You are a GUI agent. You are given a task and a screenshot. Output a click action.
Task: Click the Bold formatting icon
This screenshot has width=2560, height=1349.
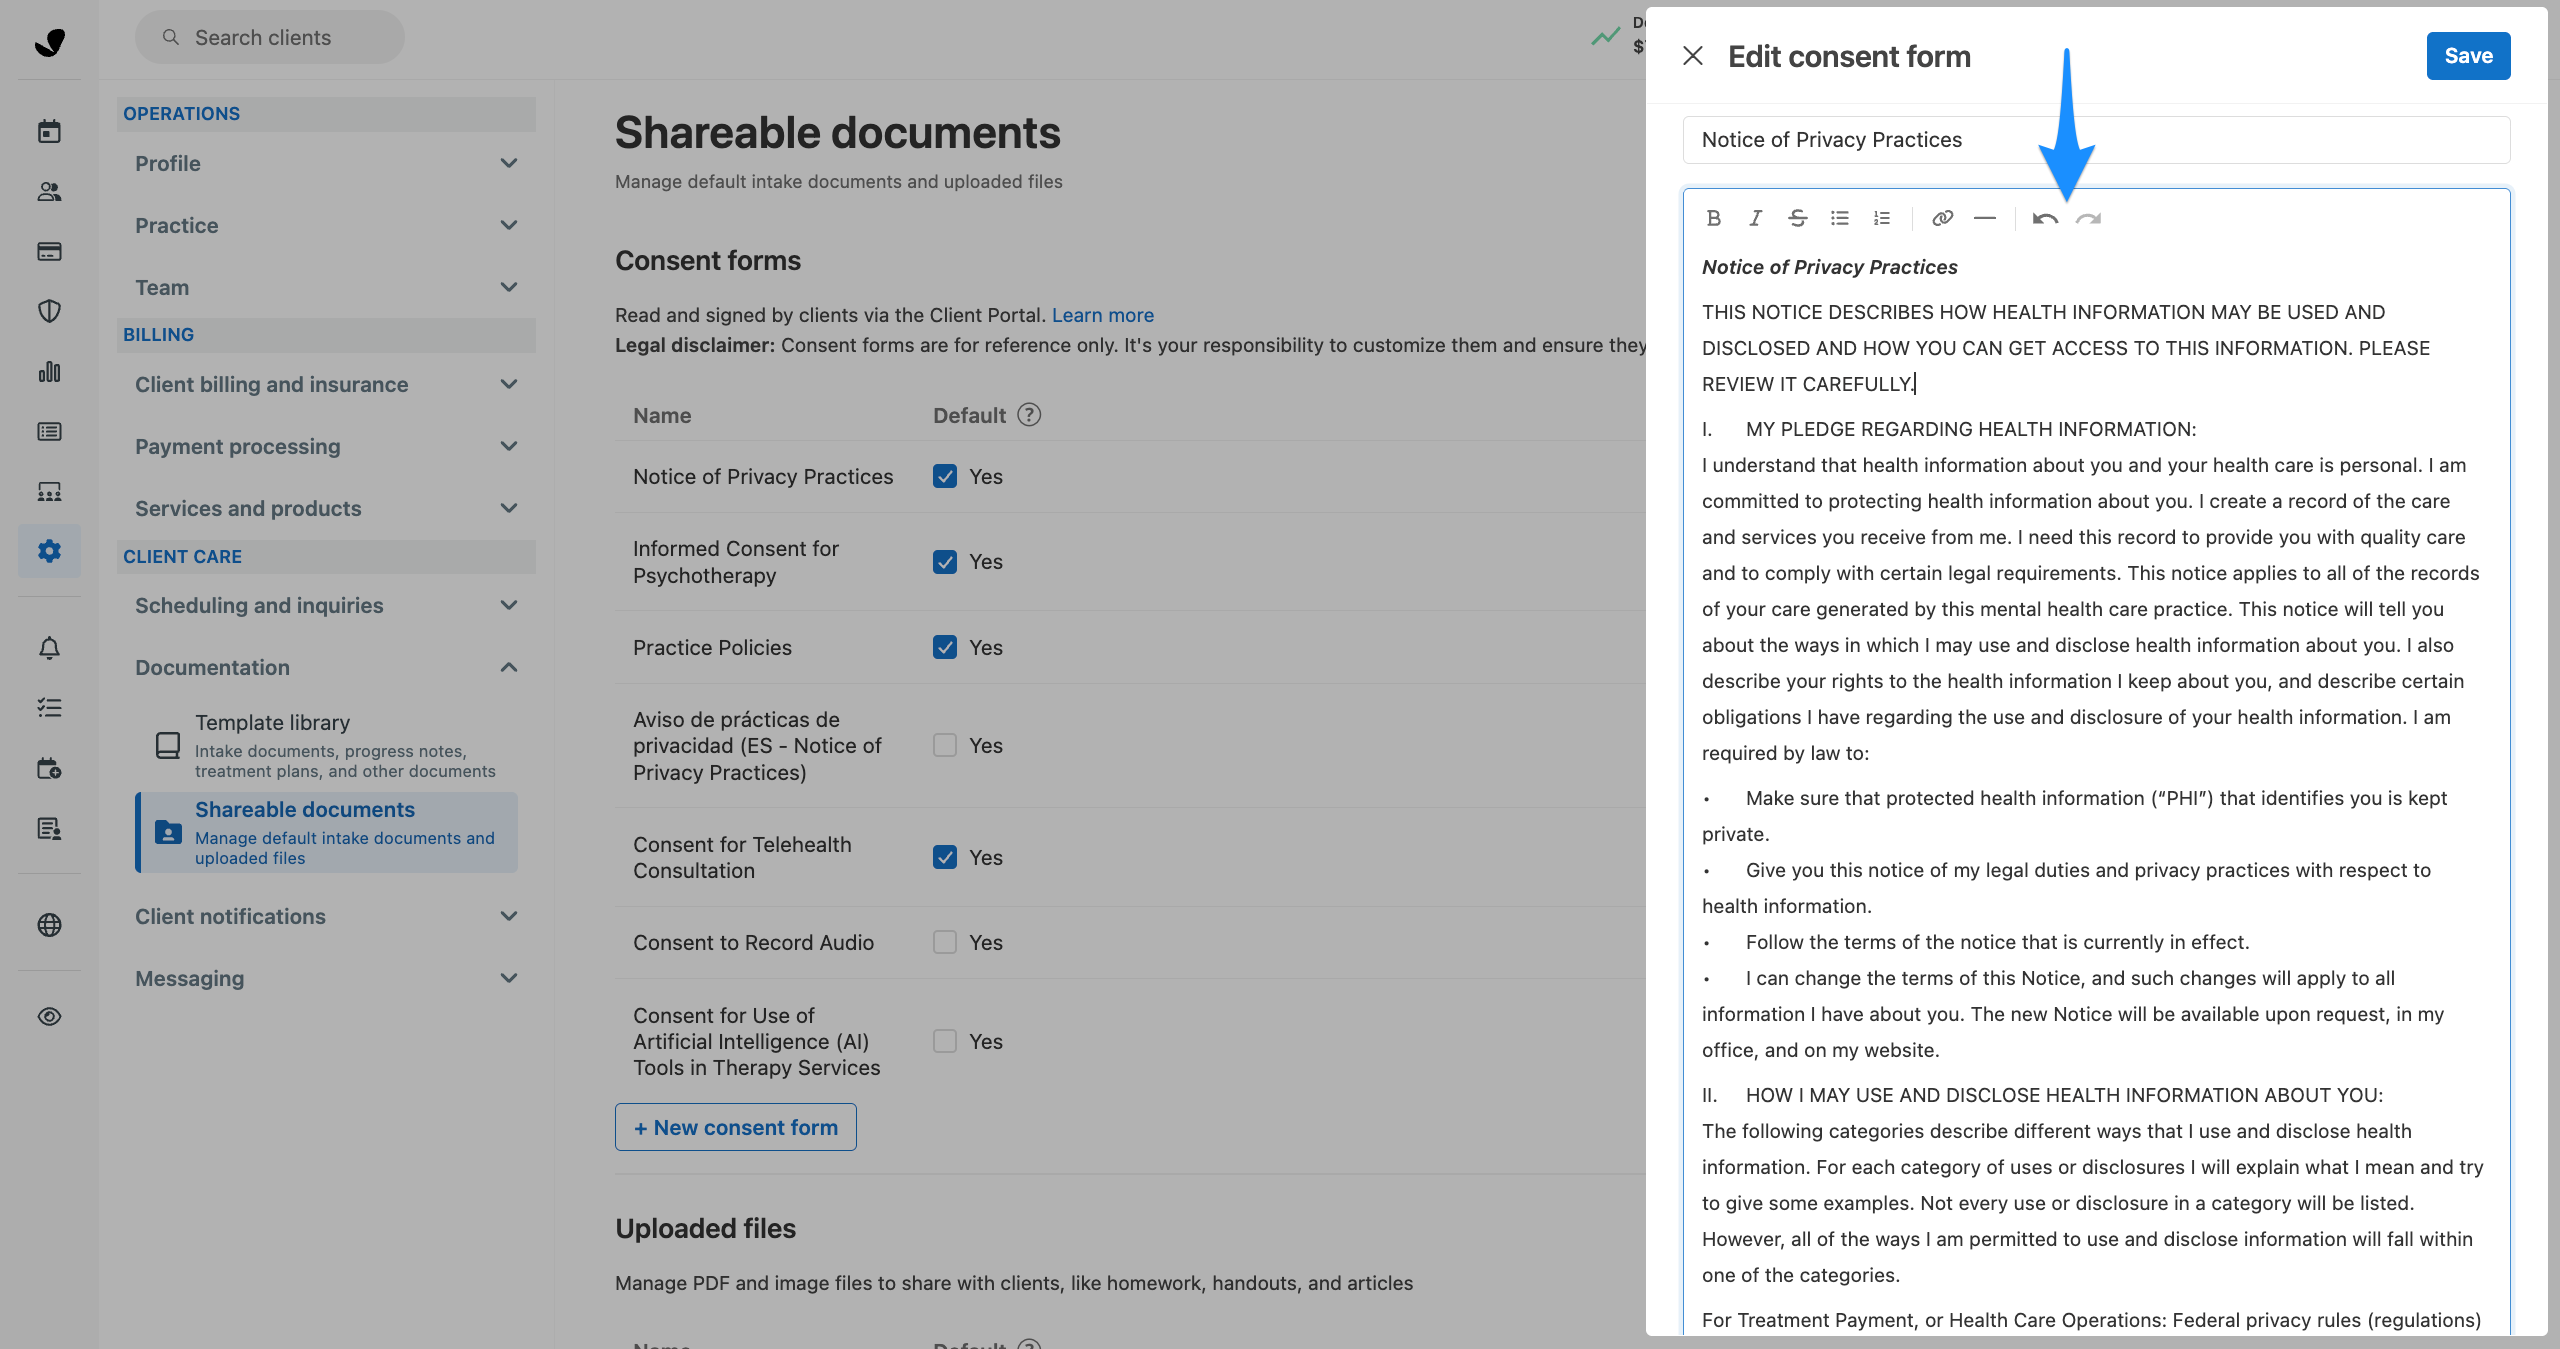click(1713, 218)
